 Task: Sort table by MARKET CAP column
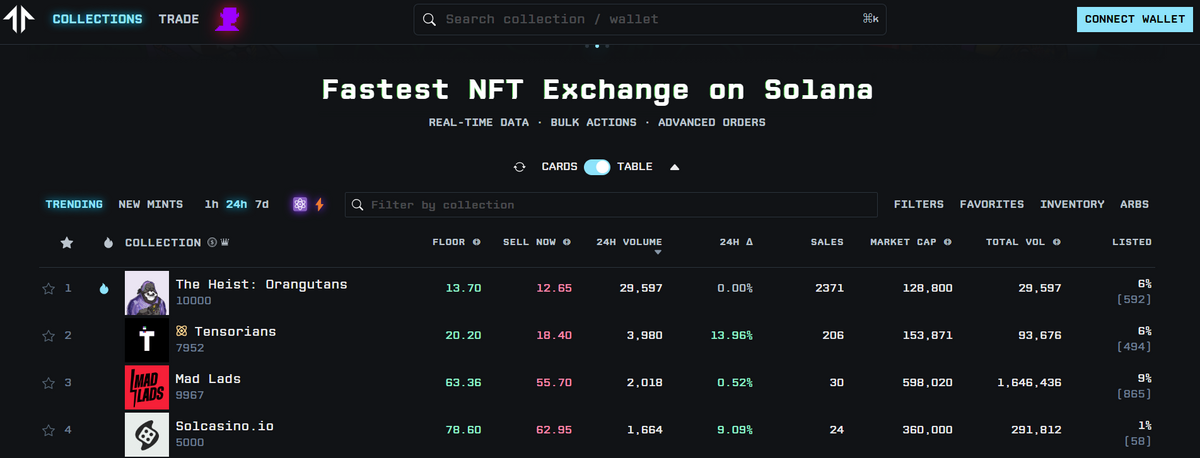(904, 242)
